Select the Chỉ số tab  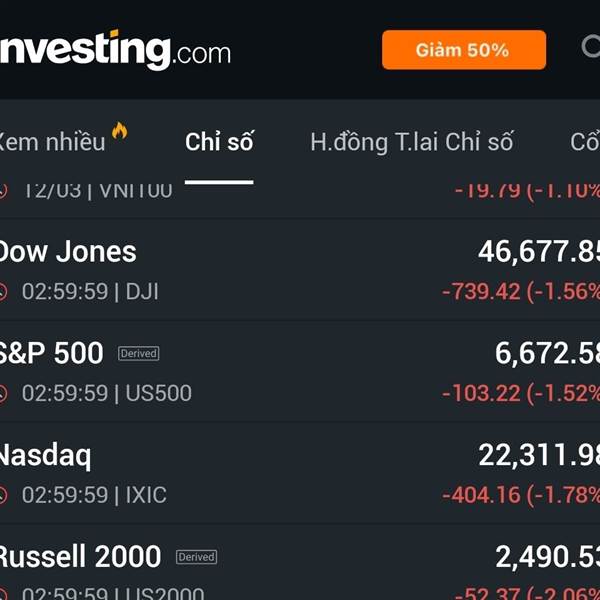219,142
